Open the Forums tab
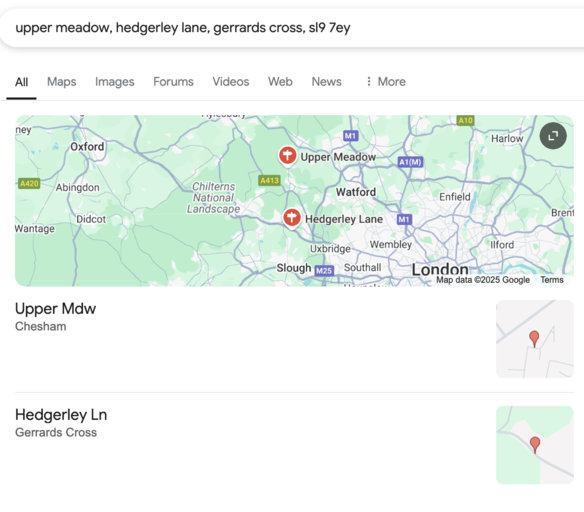The width and height of the screenshot is (584, 512). [174, 82]
